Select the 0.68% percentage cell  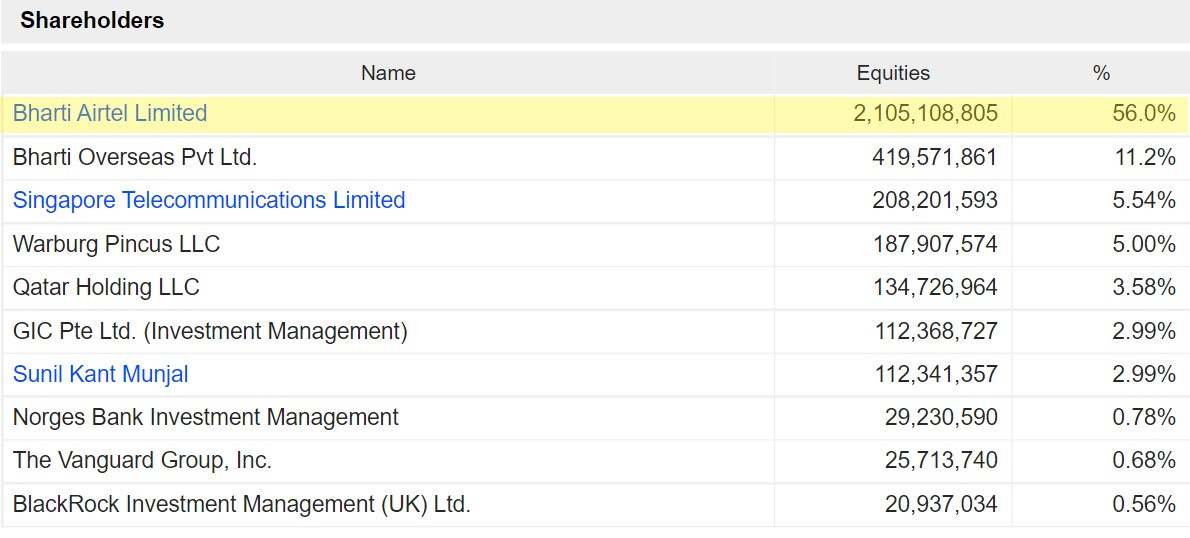pyautogui.click(x=1144, y=461)
